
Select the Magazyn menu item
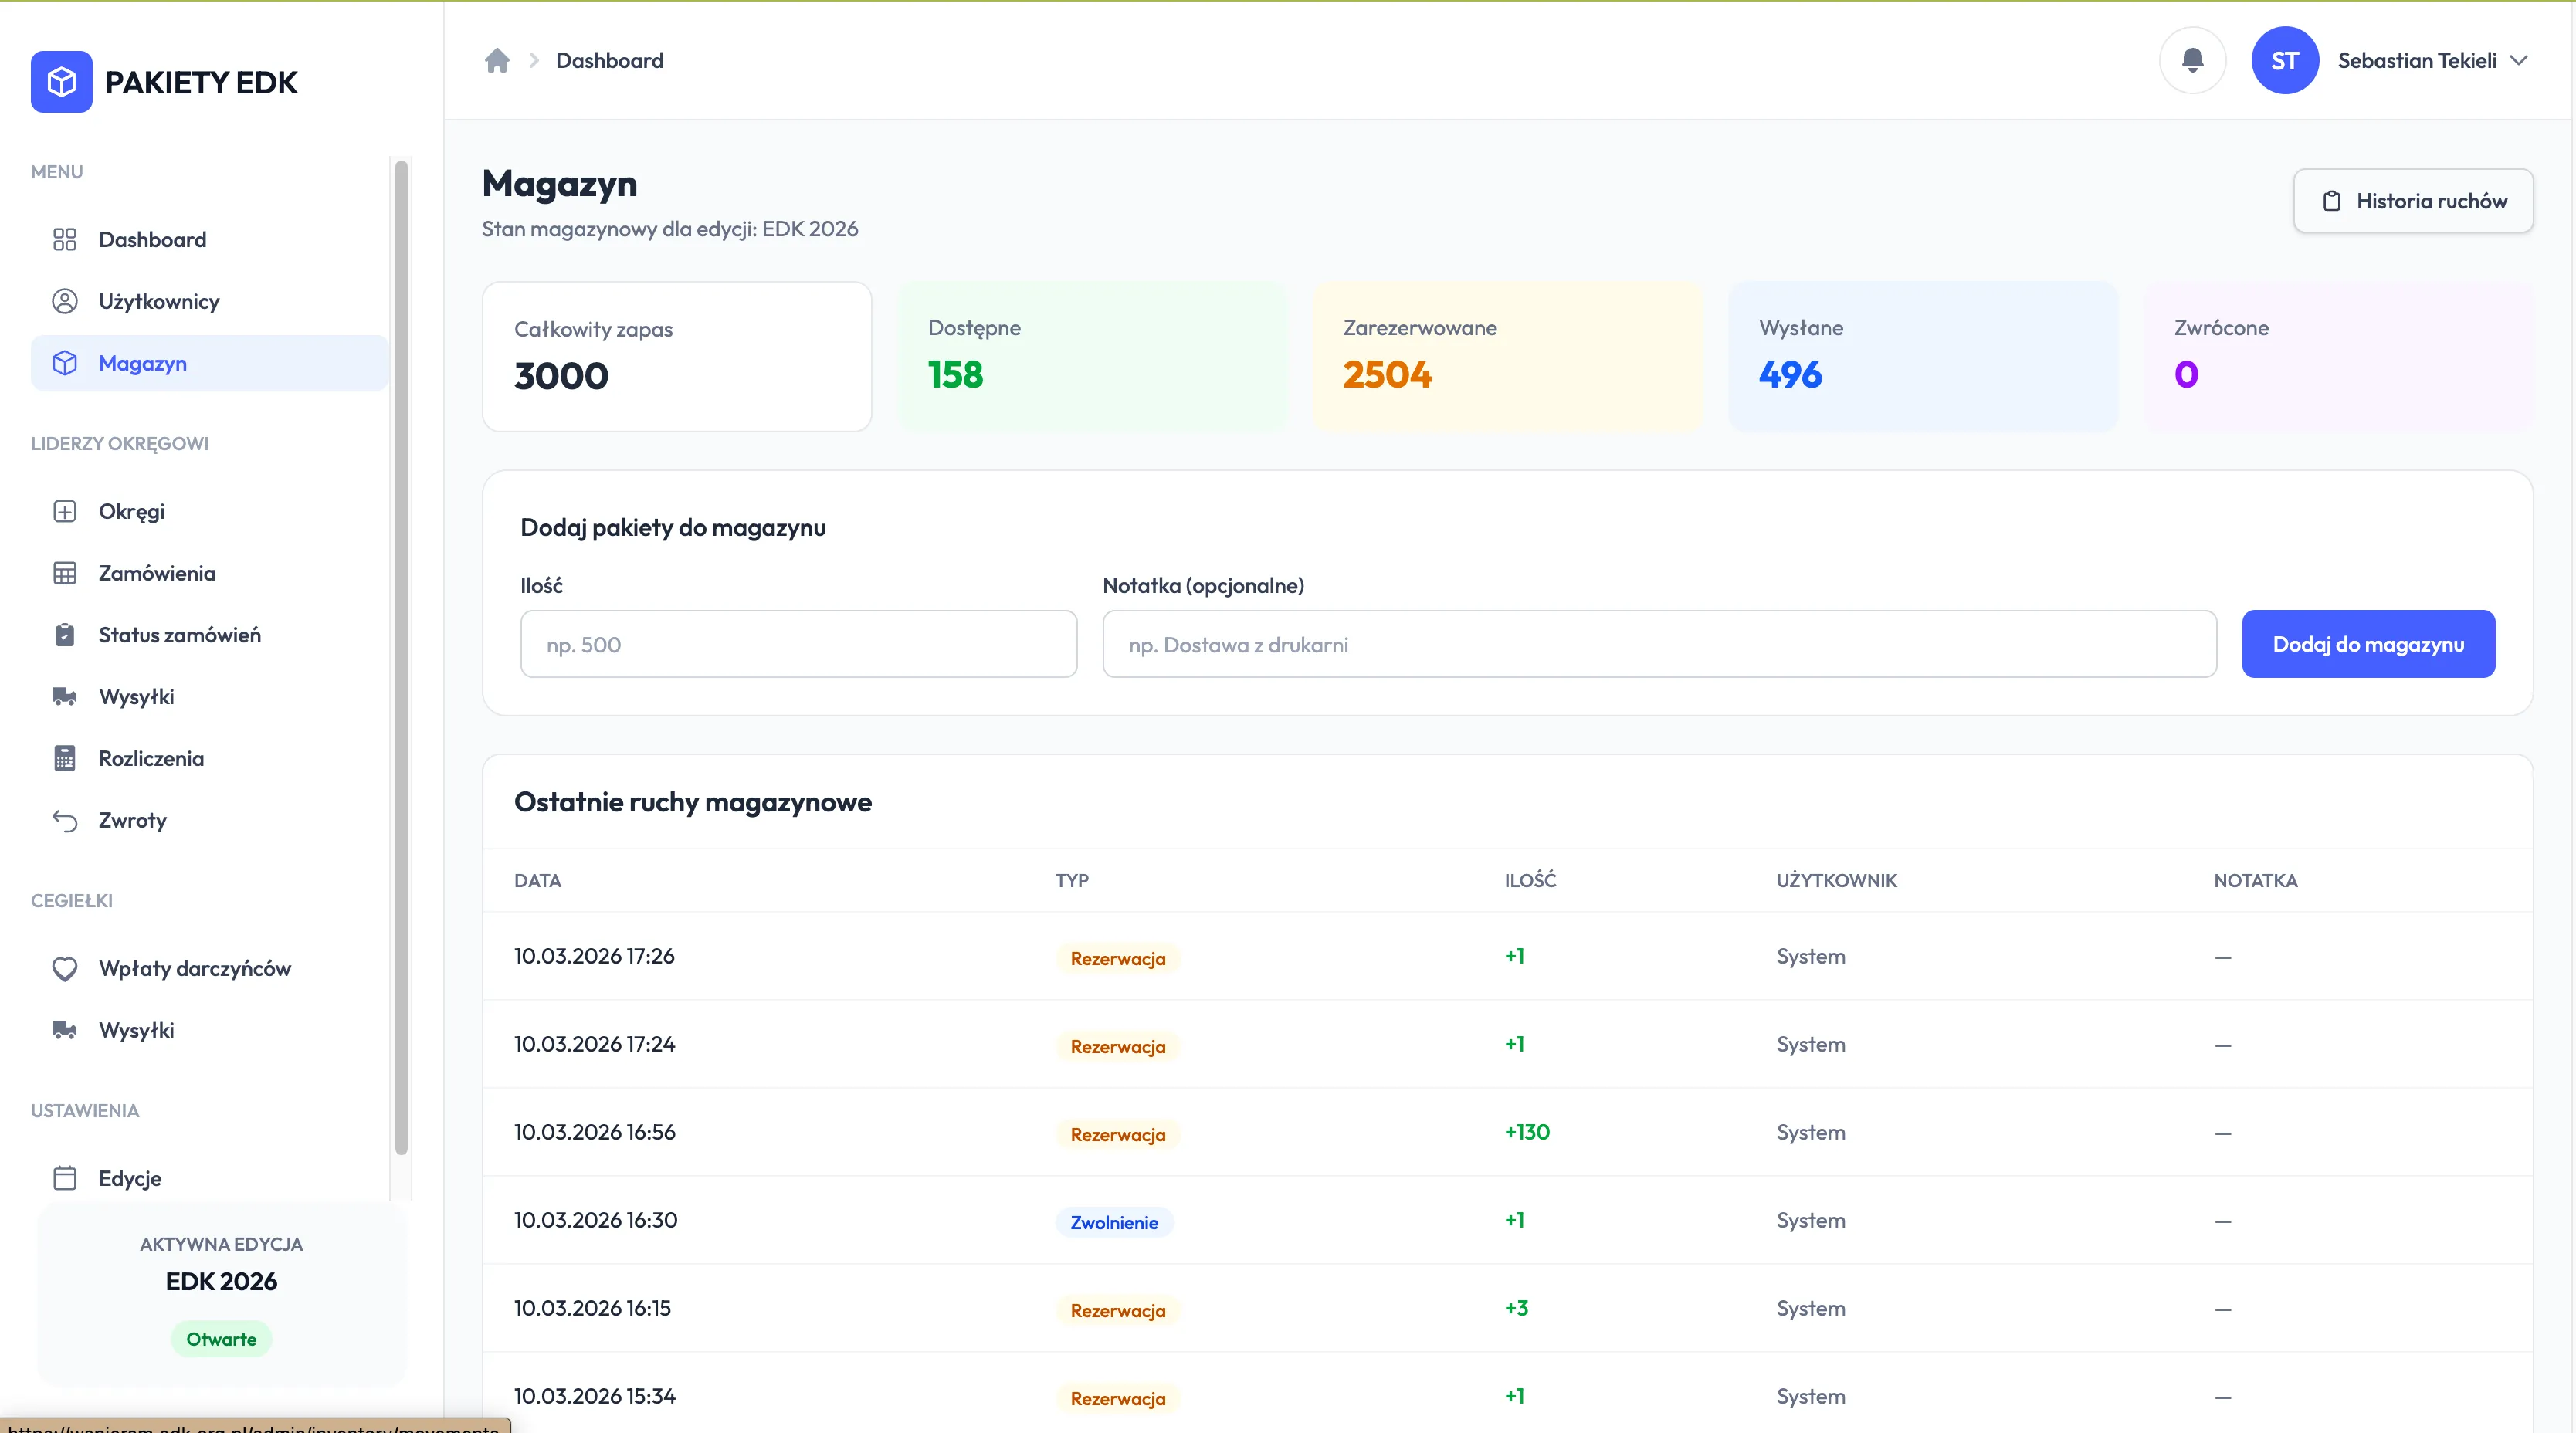209,364
